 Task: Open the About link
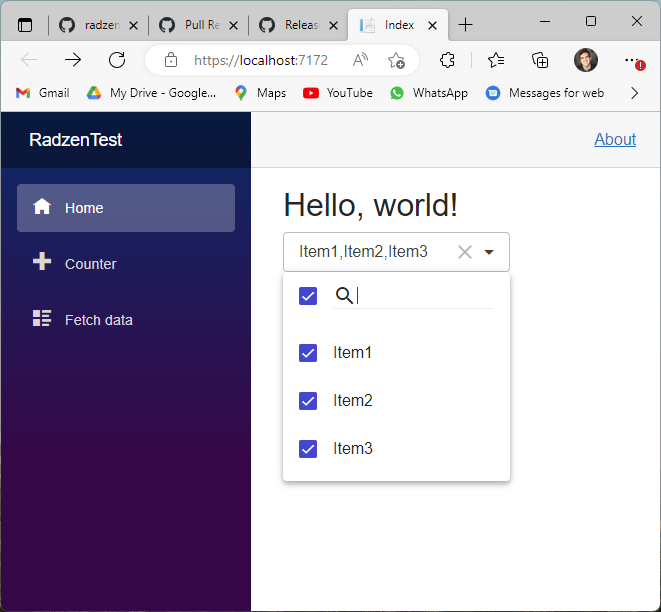point(615,140)
